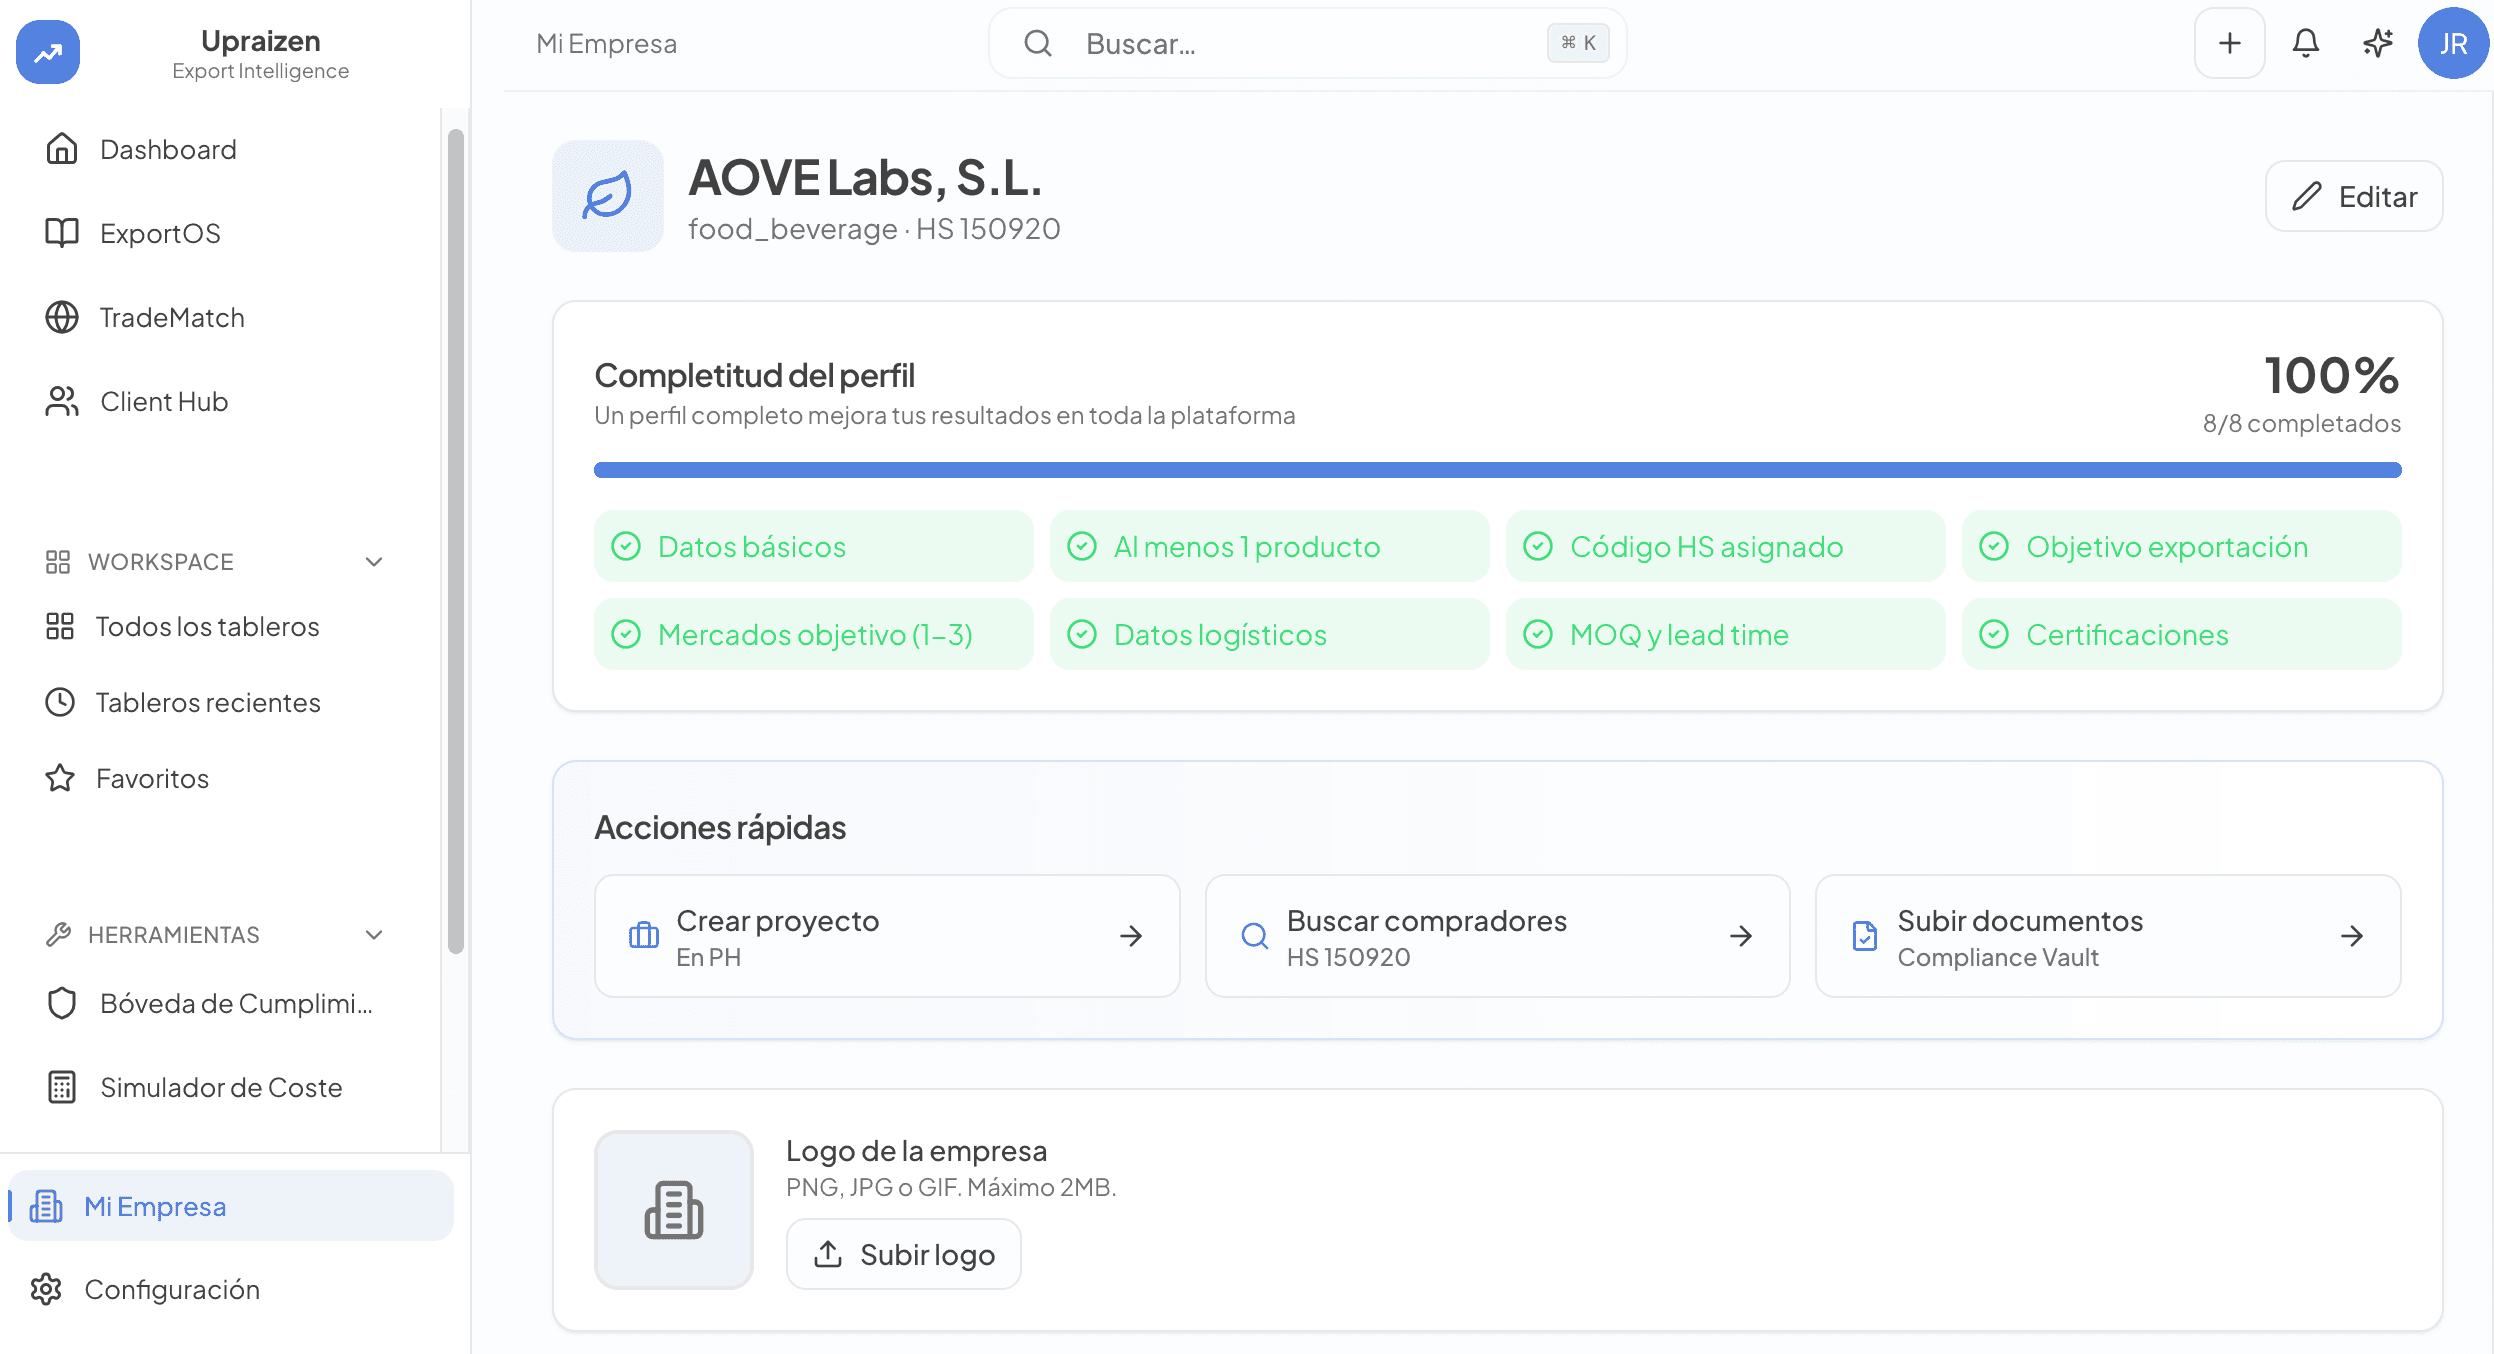2494x1354 pixels.
Task: Open Buscar compradores quick action arrow
Action: coord(1741,936)
